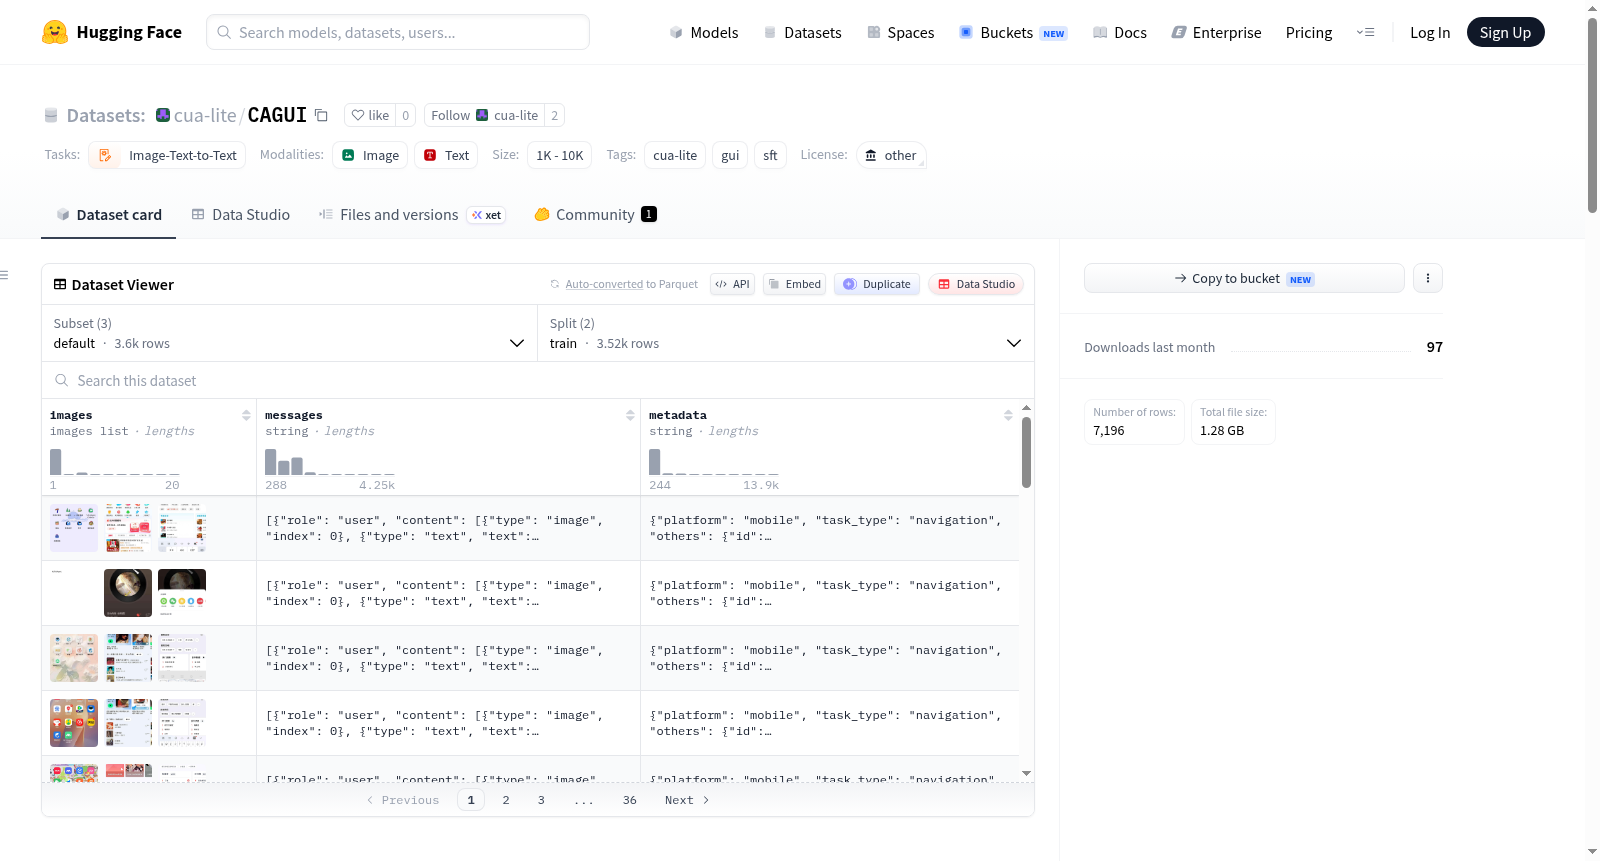The height and width of the screenshot is (861, 1600).
Task: Switch to the Data Studio tab
Action: (241, 215)
